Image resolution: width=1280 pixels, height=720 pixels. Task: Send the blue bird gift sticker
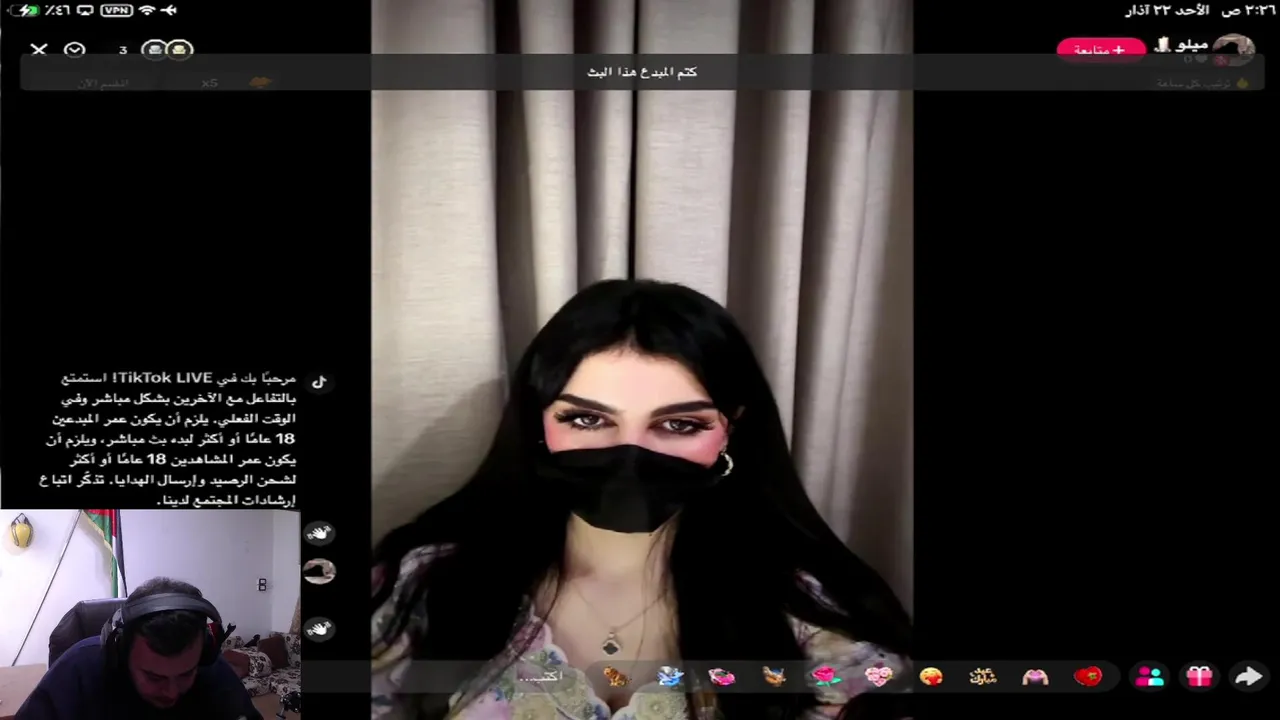pyautogui.click(x=669, y=677)
